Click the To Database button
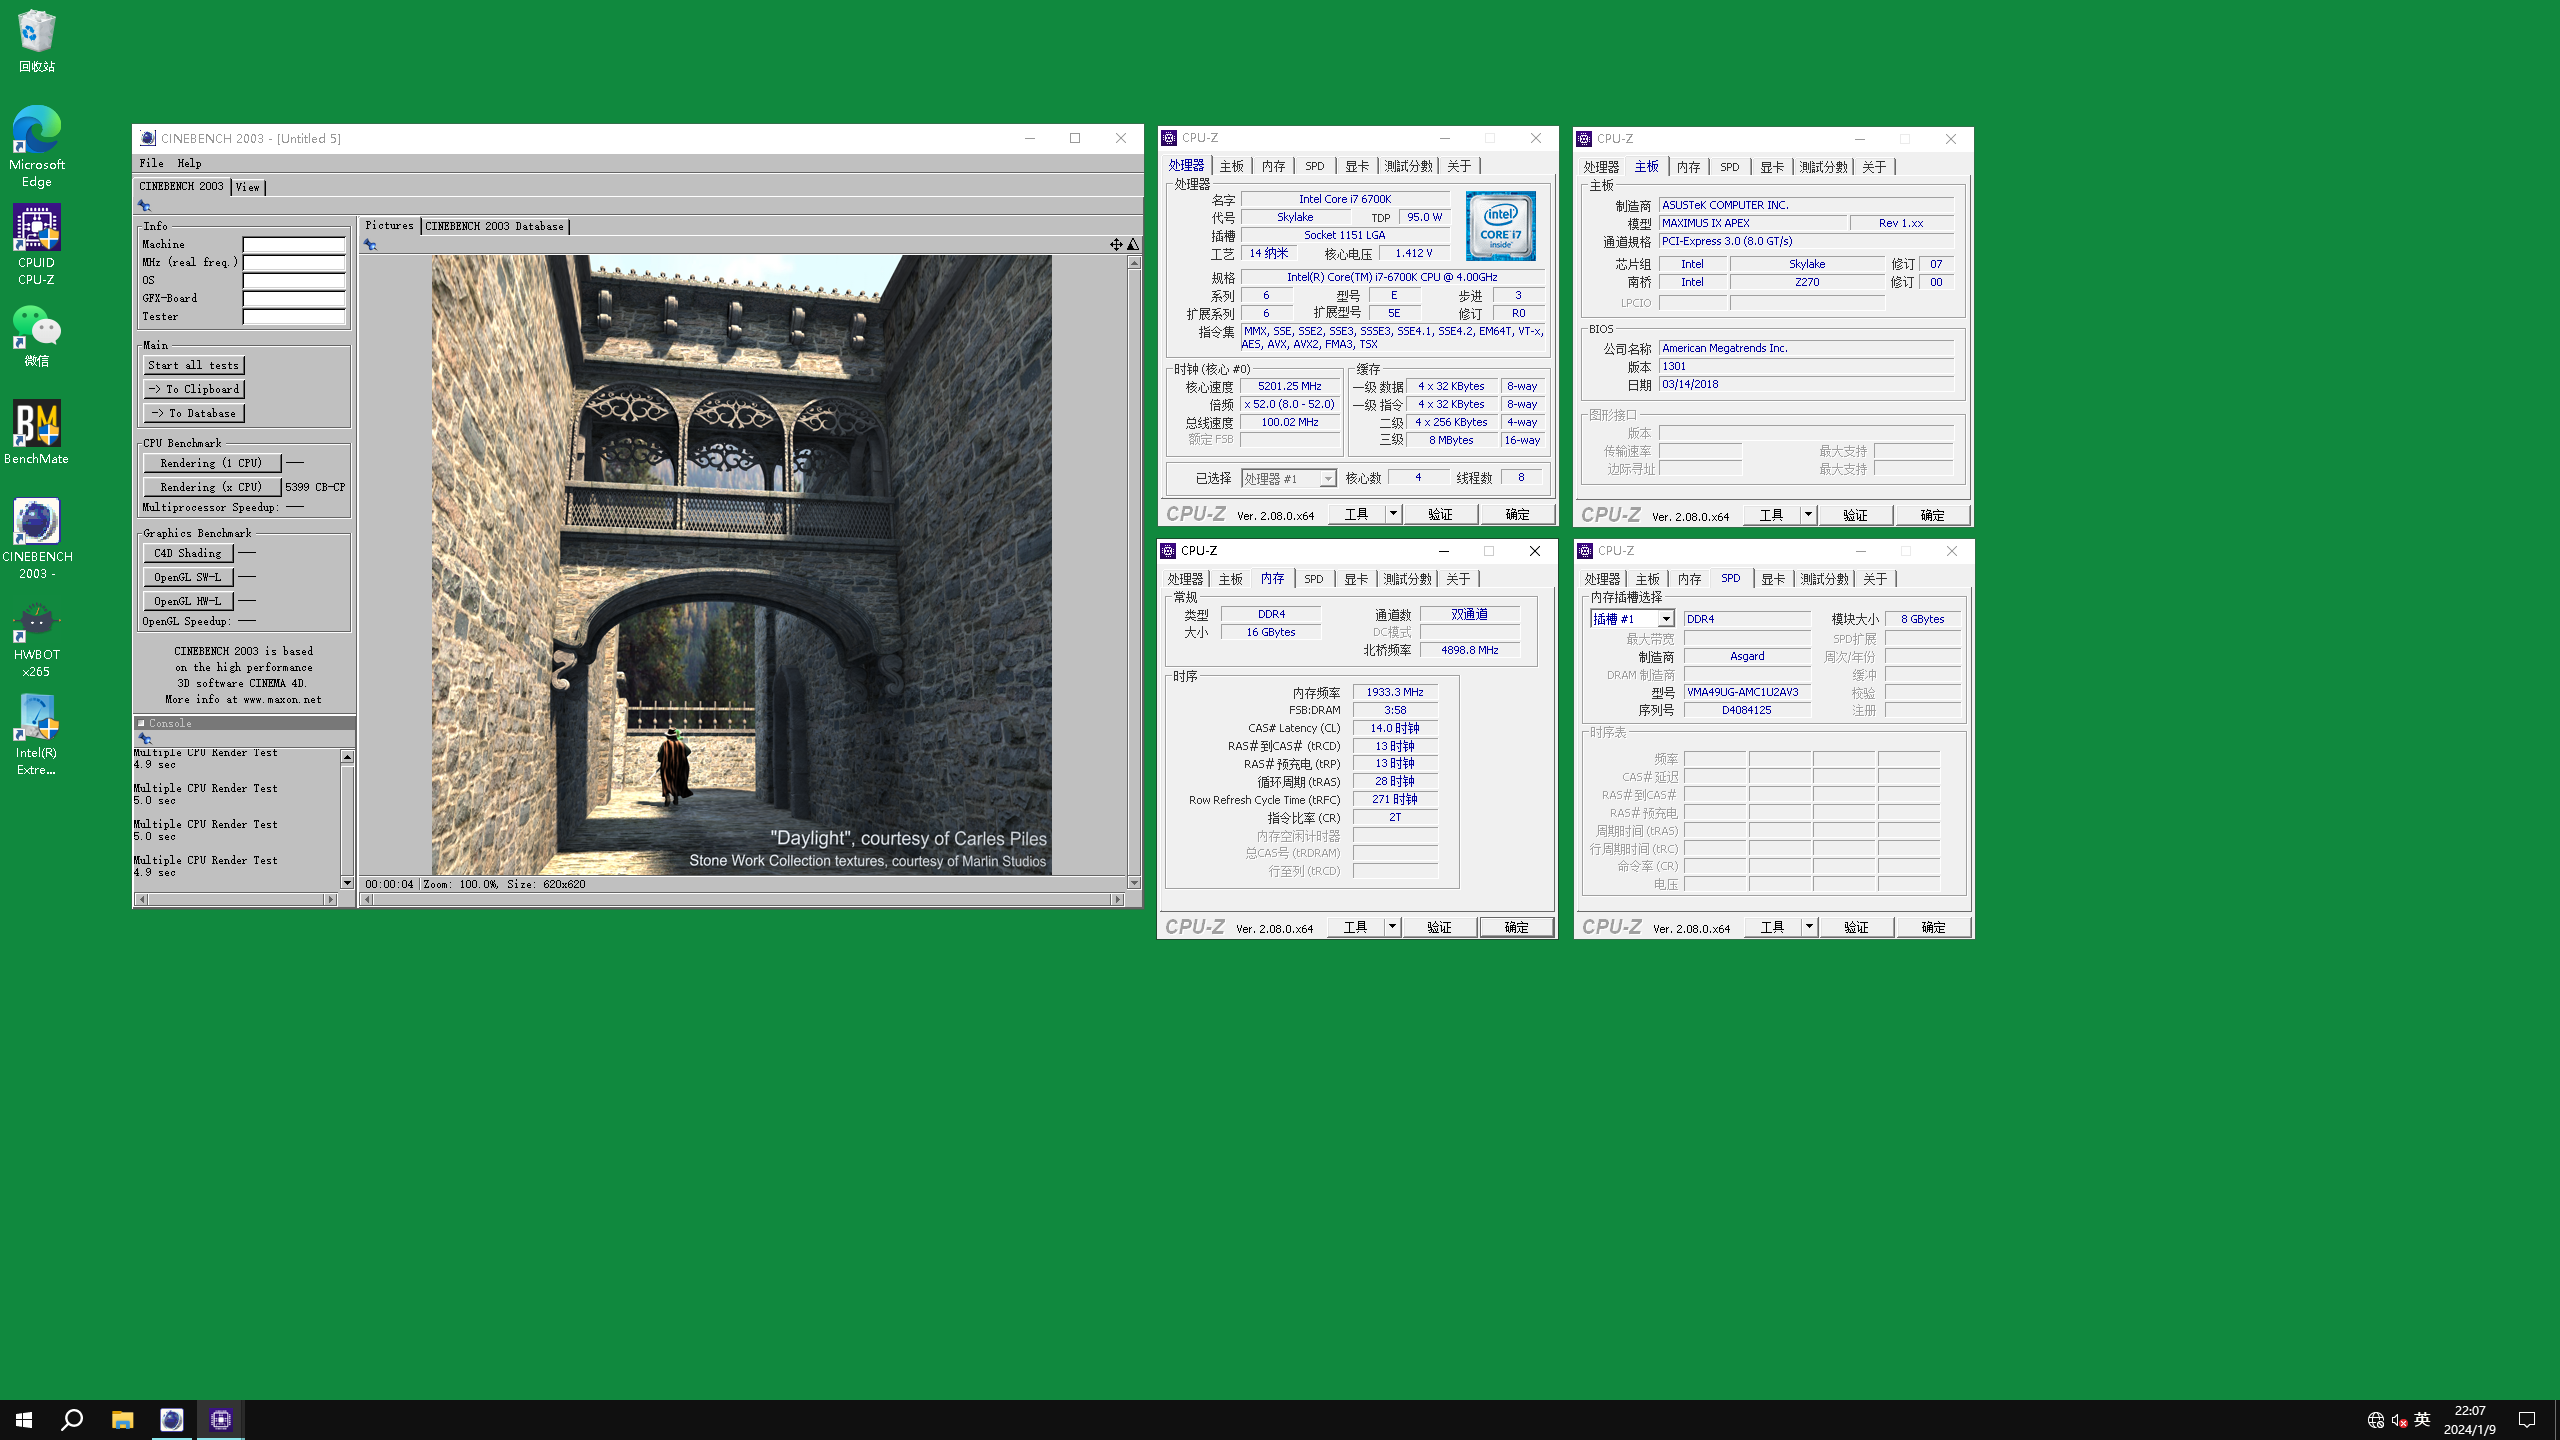The width and height of the screenshot is (2560, 1440). (194, 413)
